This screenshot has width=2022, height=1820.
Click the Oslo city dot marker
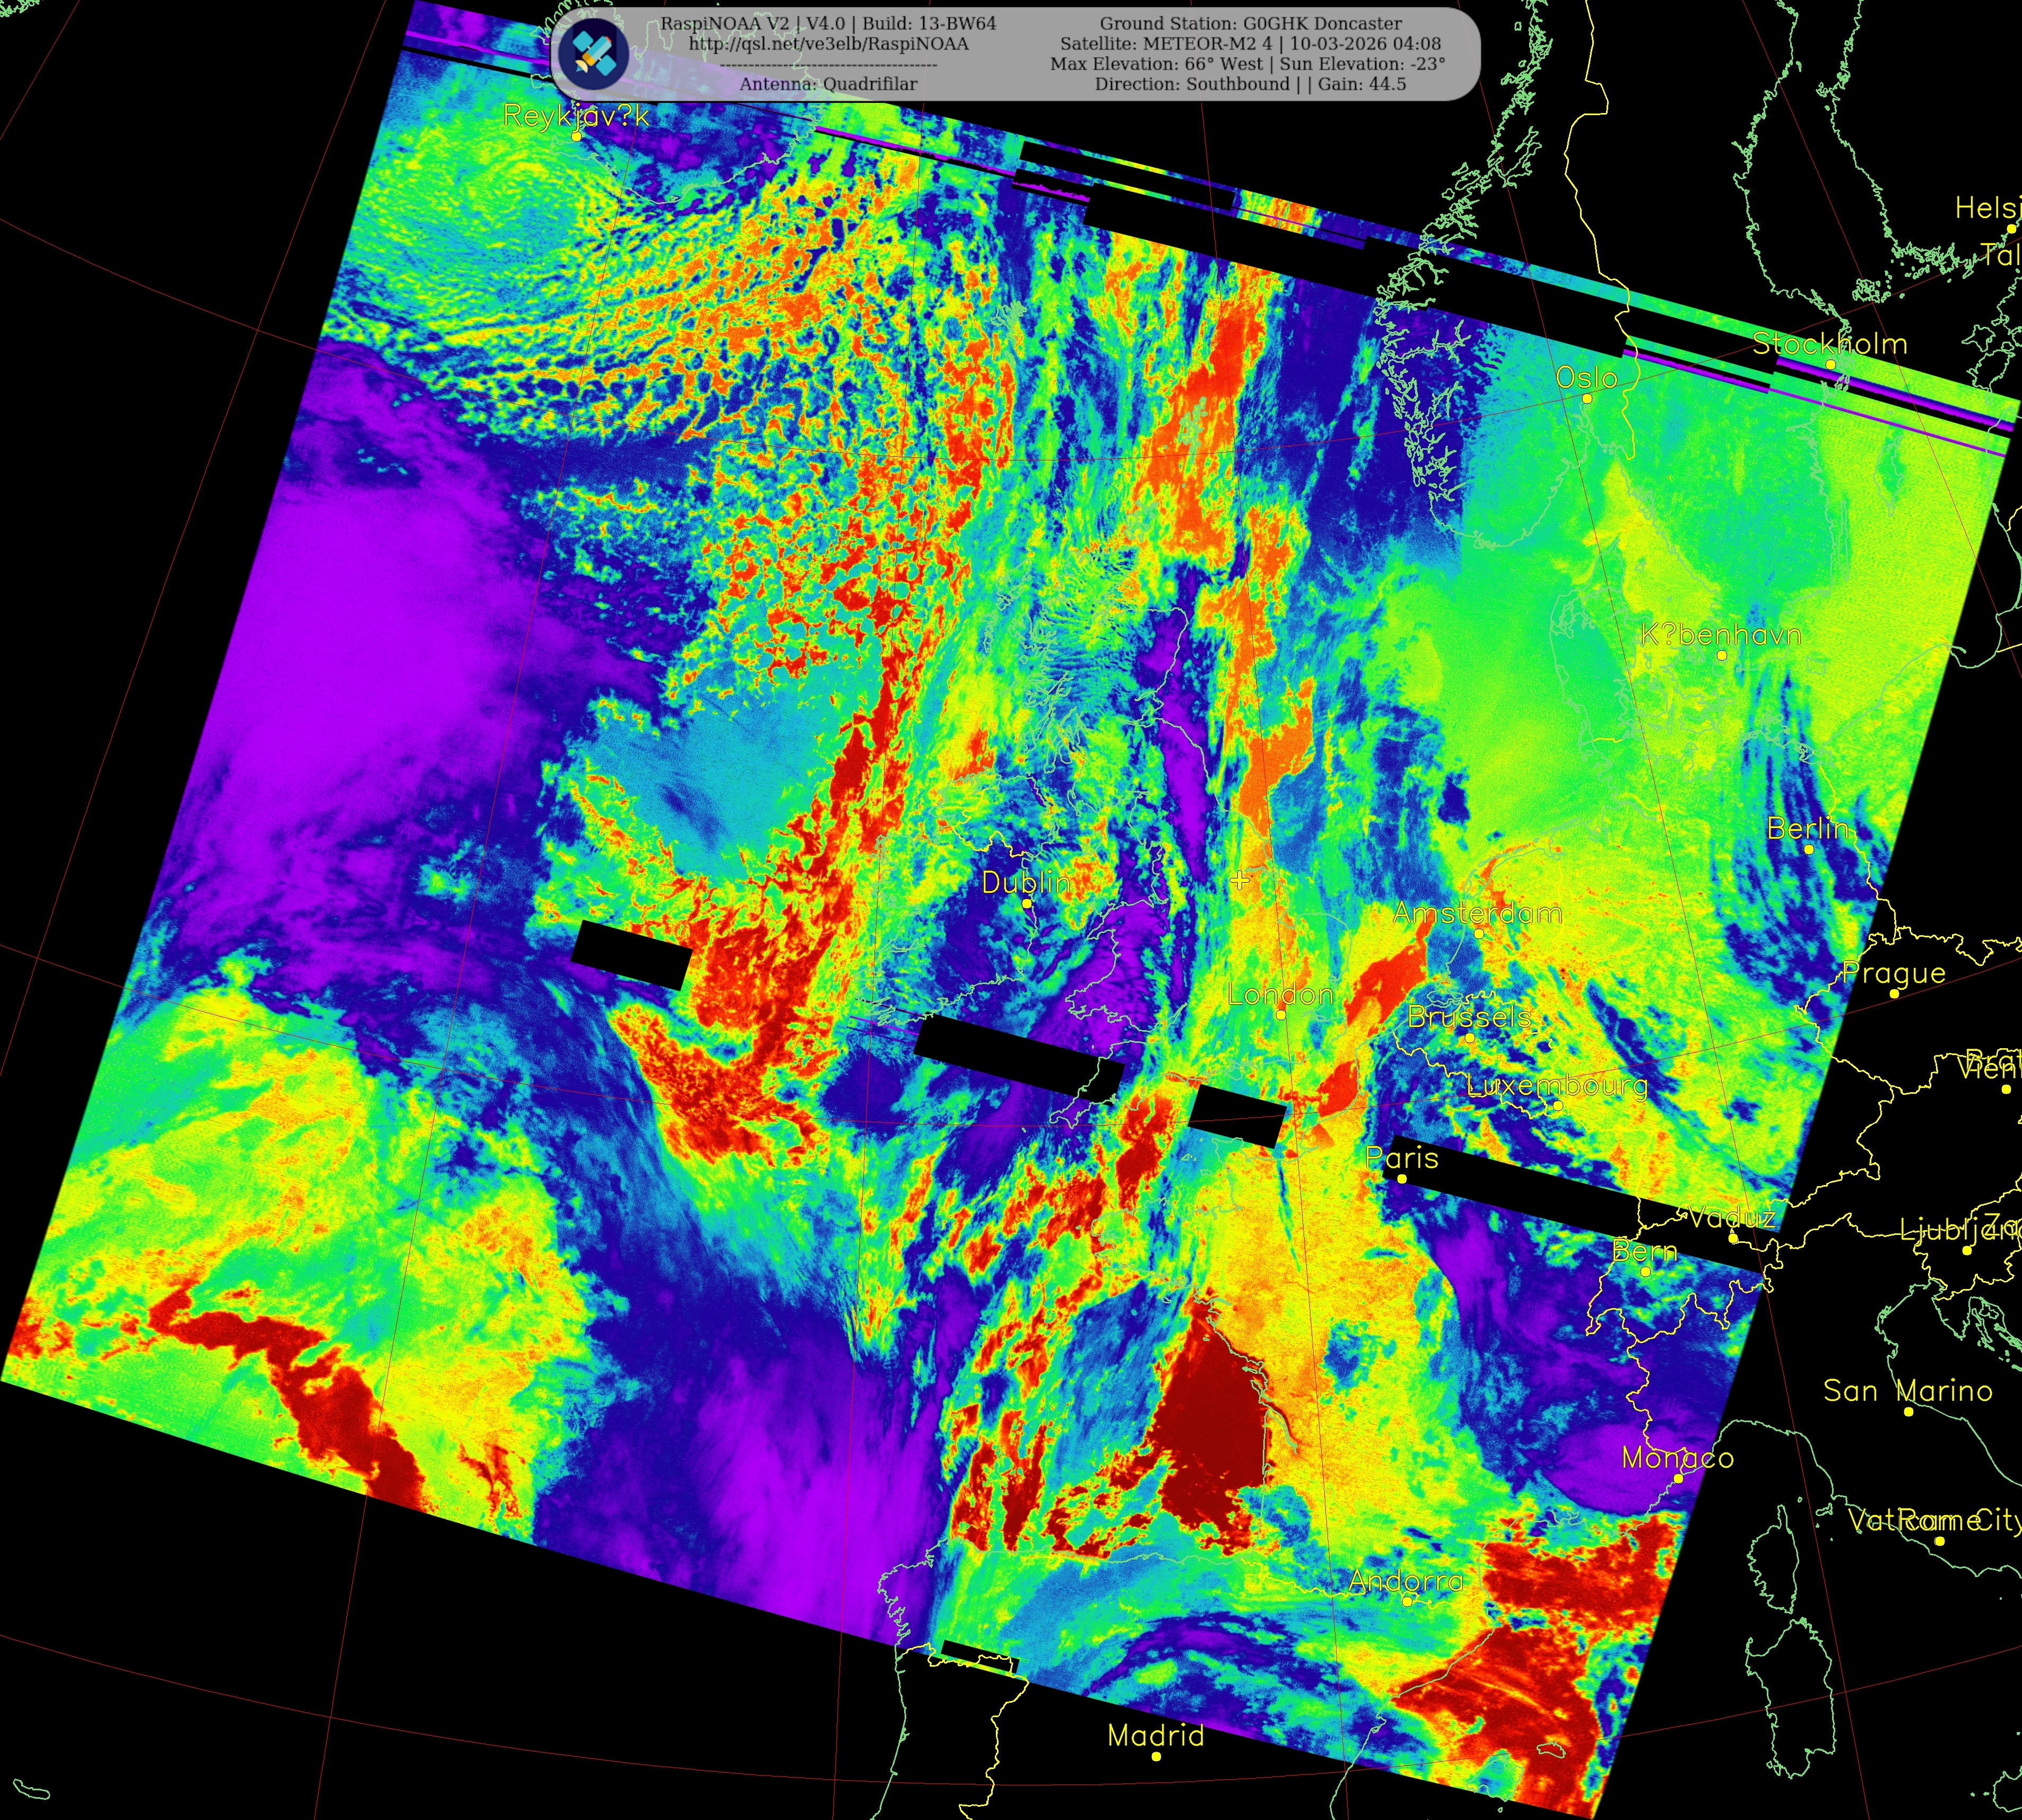pyautogui.click(x=1587, y=398)
